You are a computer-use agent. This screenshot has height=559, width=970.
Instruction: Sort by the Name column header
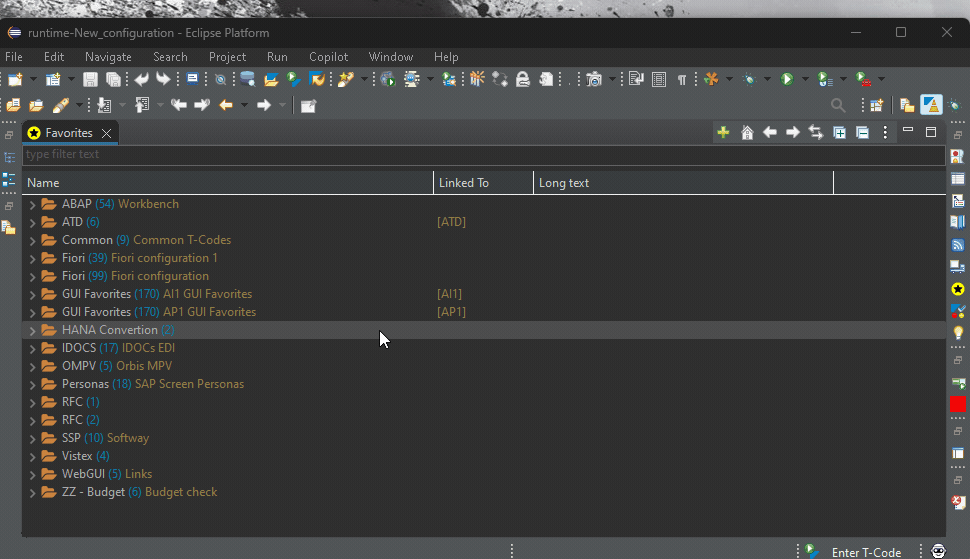click(x=228, y=183)
